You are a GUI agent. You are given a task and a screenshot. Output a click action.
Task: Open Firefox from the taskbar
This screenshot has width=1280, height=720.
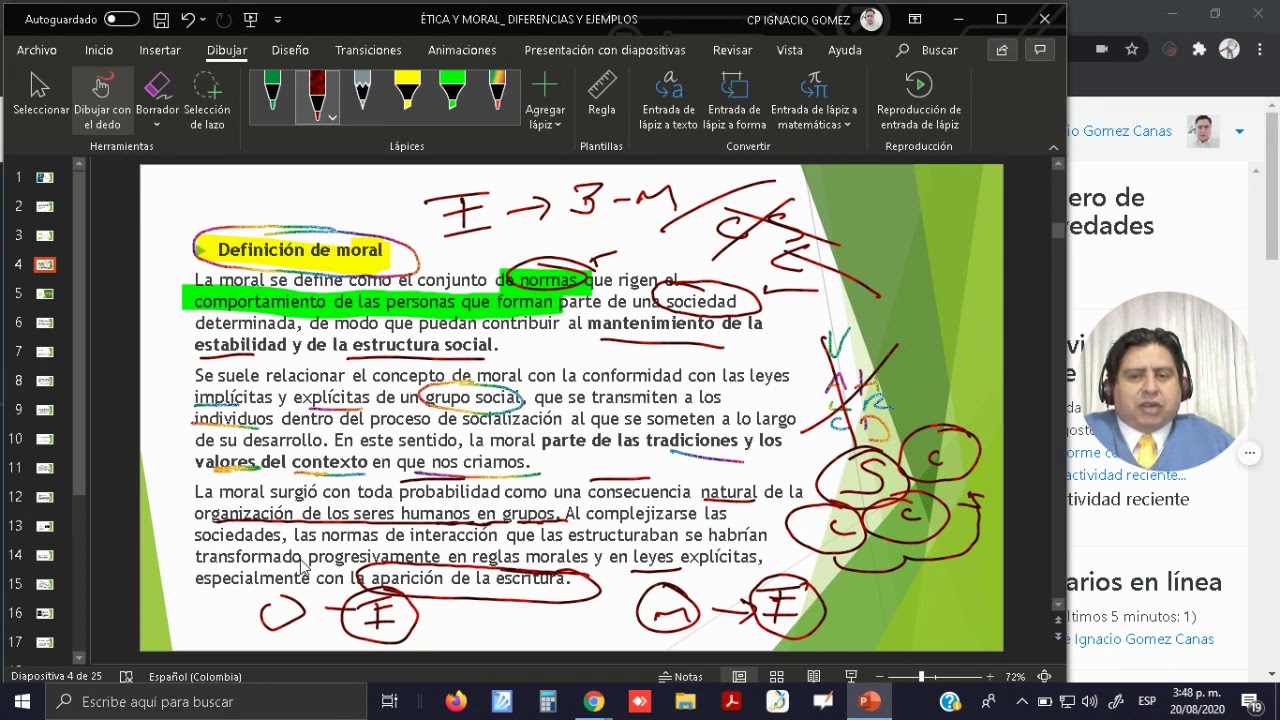(x=455, y=701)
